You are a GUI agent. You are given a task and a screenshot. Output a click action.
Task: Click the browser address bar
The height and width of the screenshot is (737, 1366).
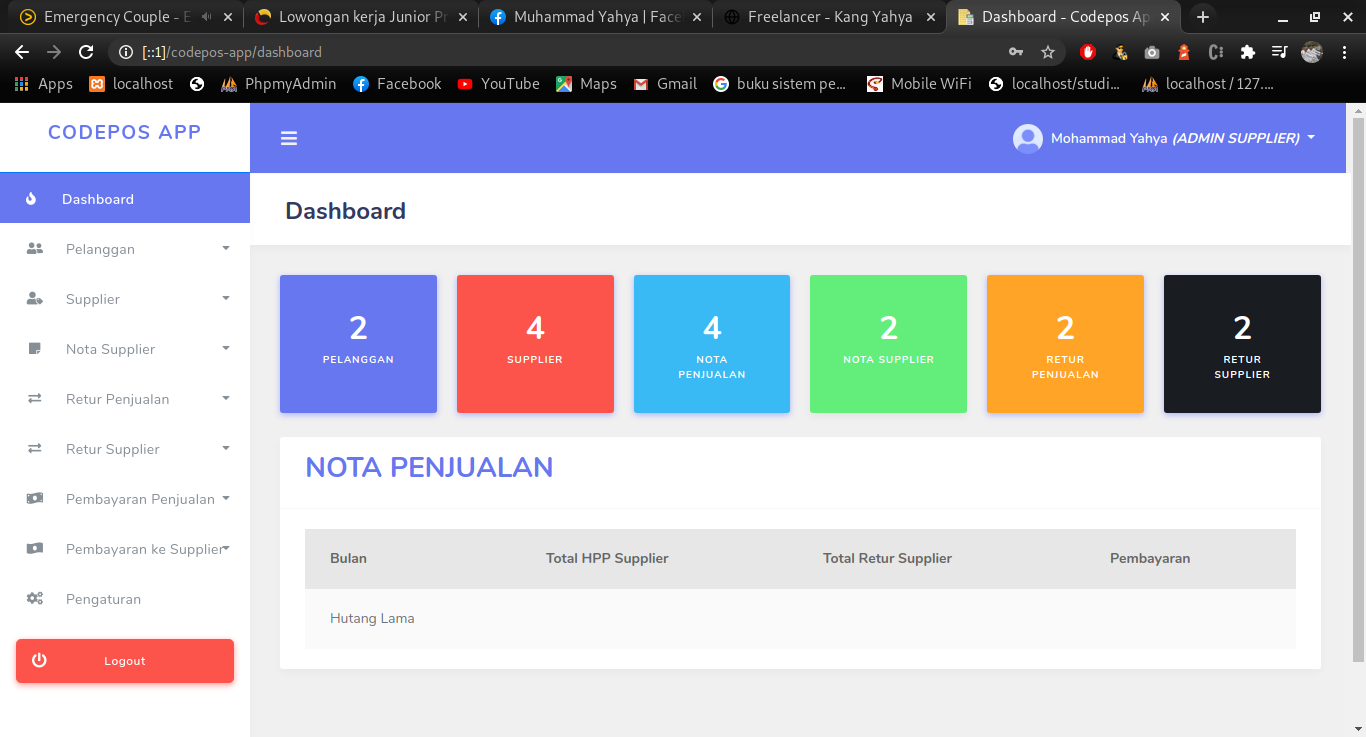click(560, 52)
